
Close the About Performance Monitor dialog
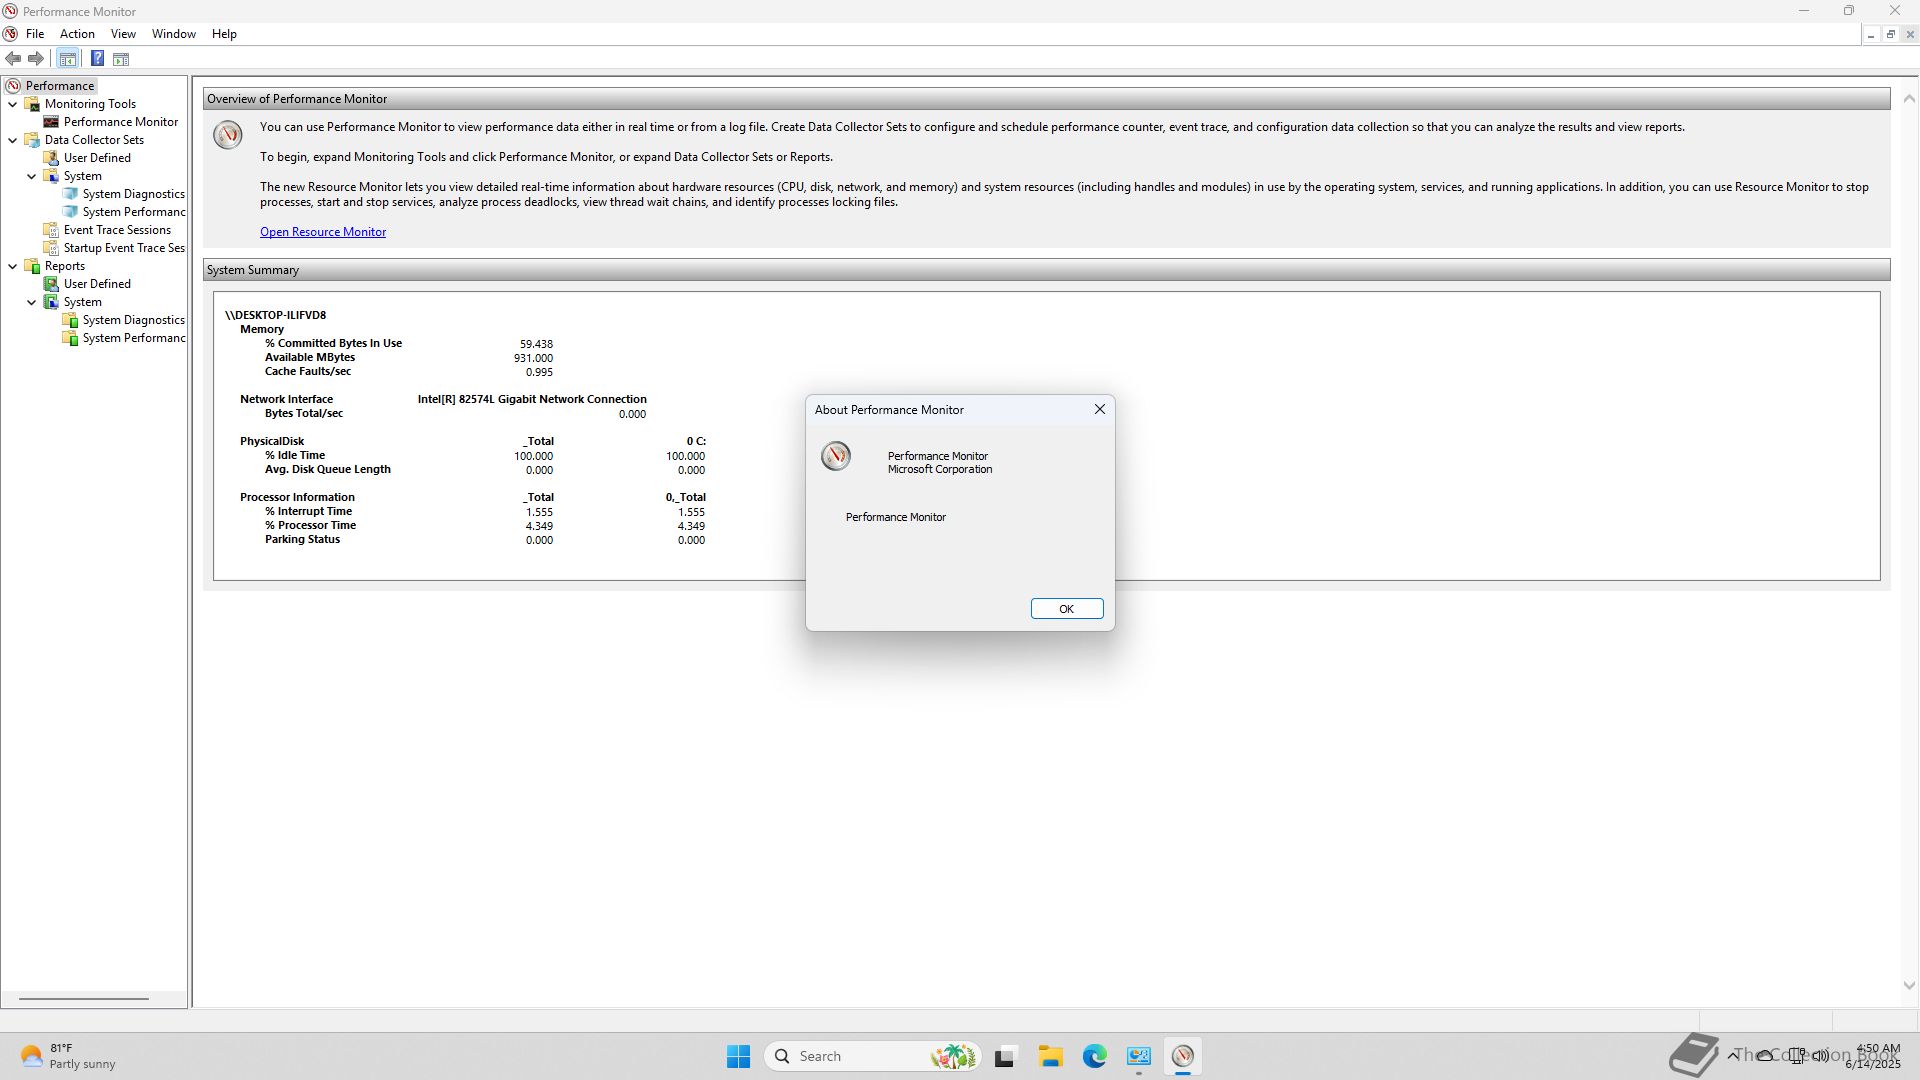(1099, 409)
